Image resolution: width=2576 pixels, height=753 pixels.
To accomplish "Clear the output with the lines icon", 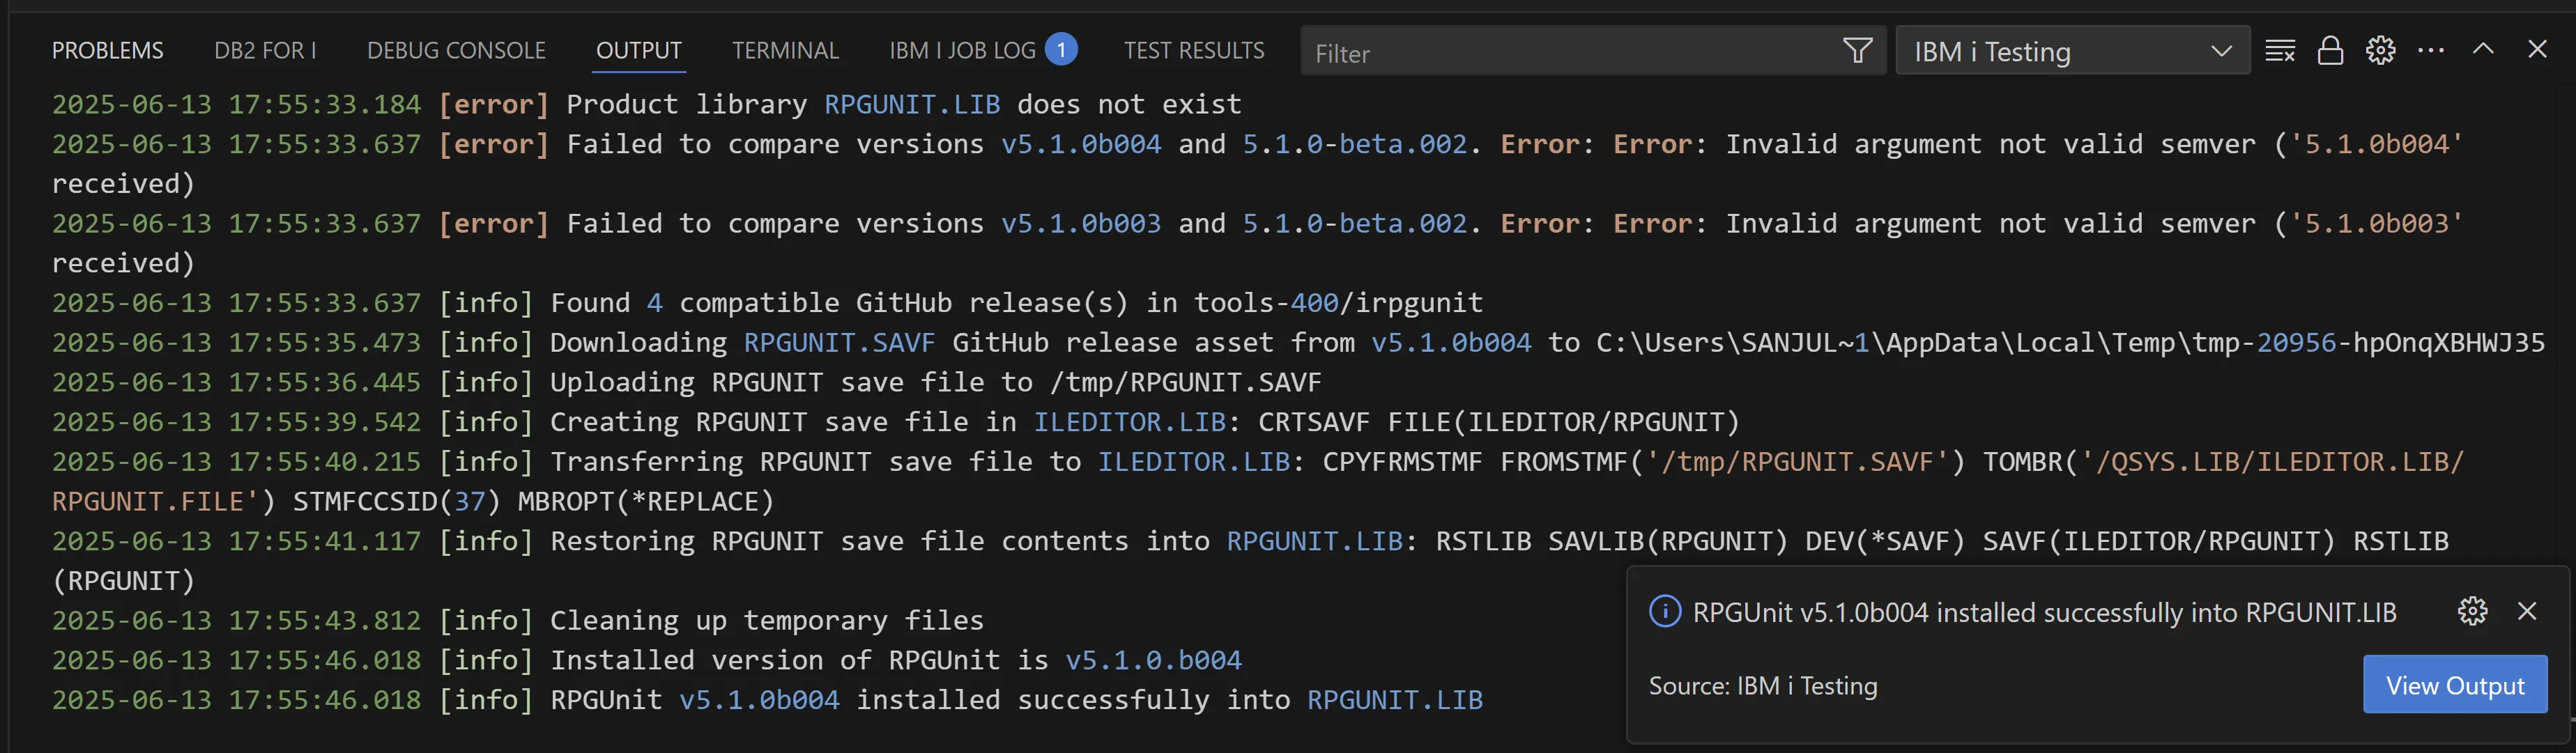I will tap(2279, 51).
